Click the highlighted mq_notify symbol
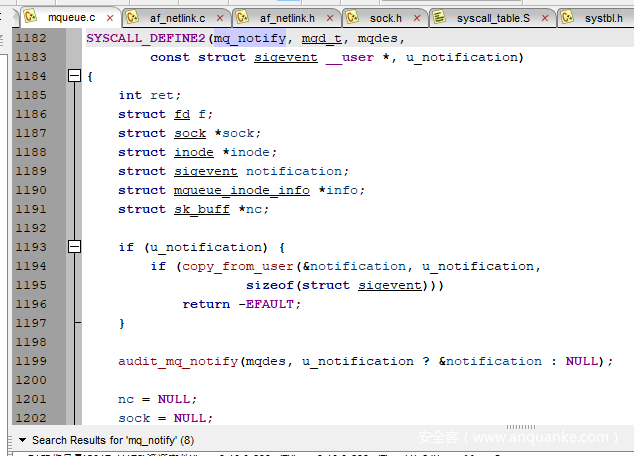 coord(251,38)
